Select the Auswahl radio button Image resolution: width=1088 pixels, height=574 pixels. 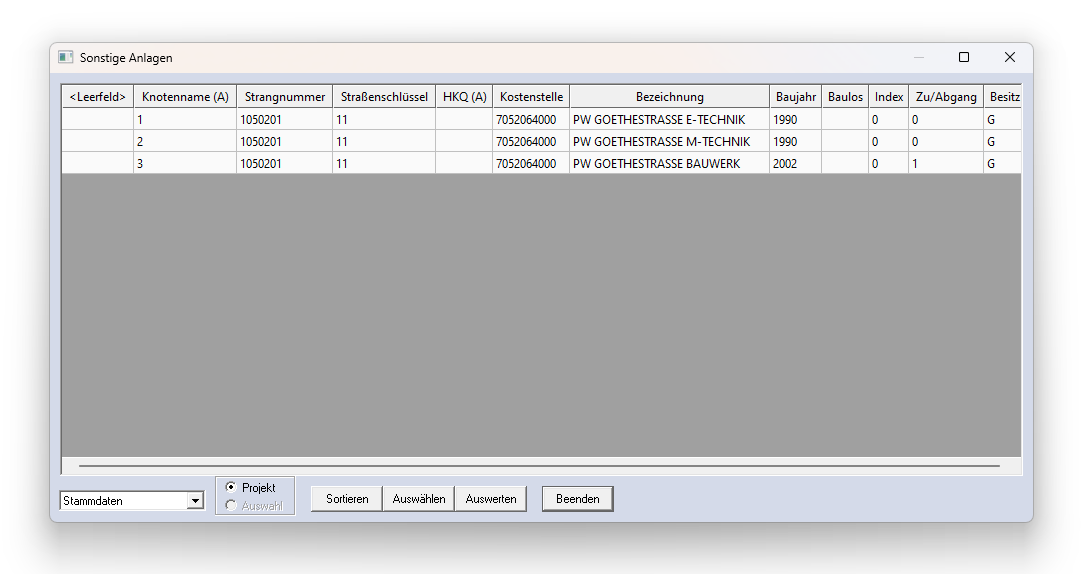(x=232, y=506)
